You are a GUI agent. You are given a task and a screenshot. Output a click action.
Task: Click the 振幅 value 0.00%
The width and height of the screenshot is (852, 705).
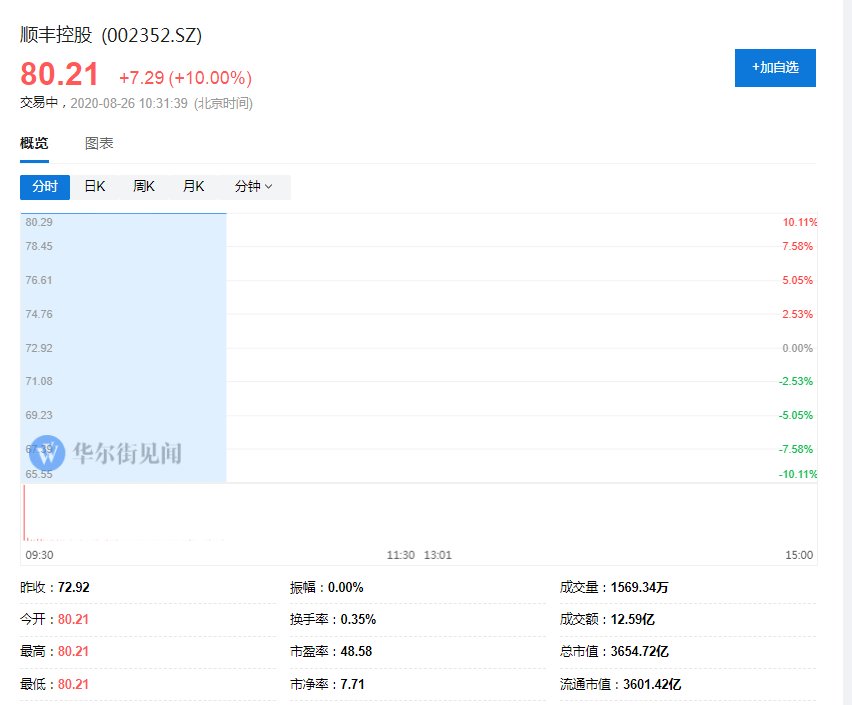346,588
